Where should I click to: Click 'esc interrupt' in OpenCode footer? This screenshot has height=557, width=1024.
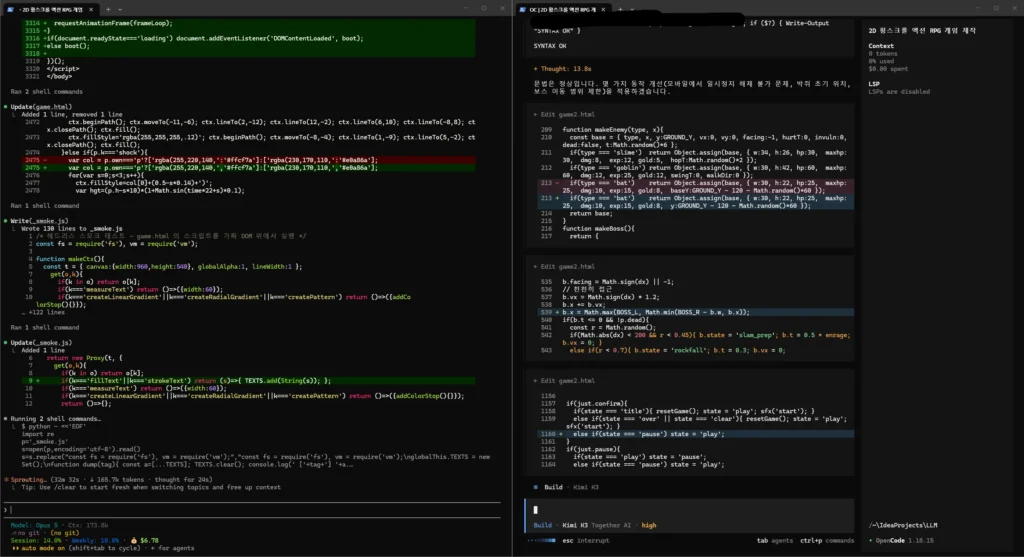click(x=586, y=541)
